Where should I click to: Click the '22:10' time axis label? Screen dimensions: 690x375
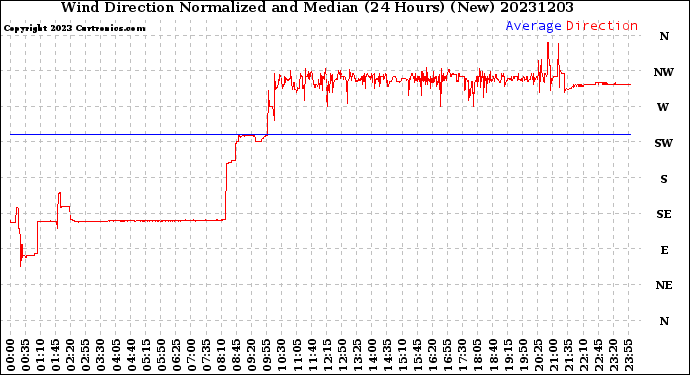(583, 355)
